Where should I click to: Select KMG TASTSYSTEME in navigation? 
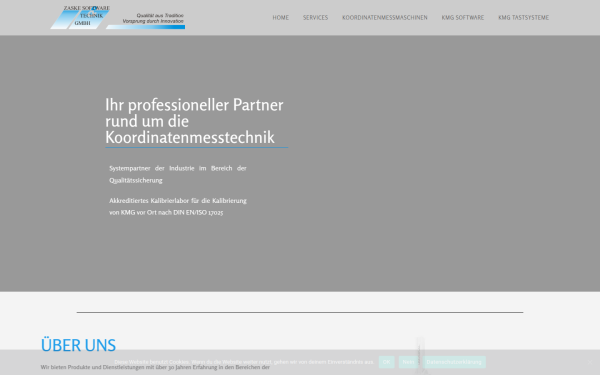(x=523, y=18)
